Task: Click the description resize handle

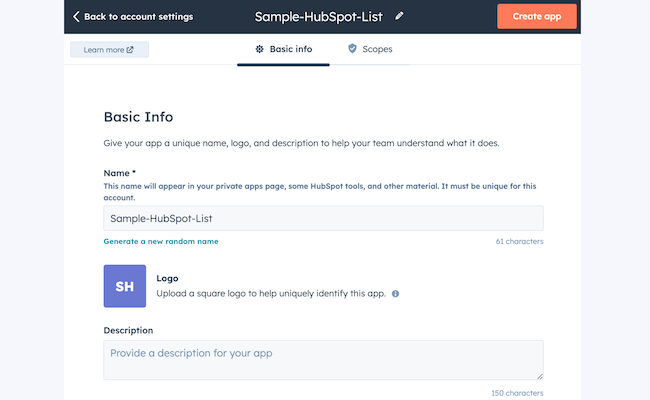Action: [x=540, y=376]
